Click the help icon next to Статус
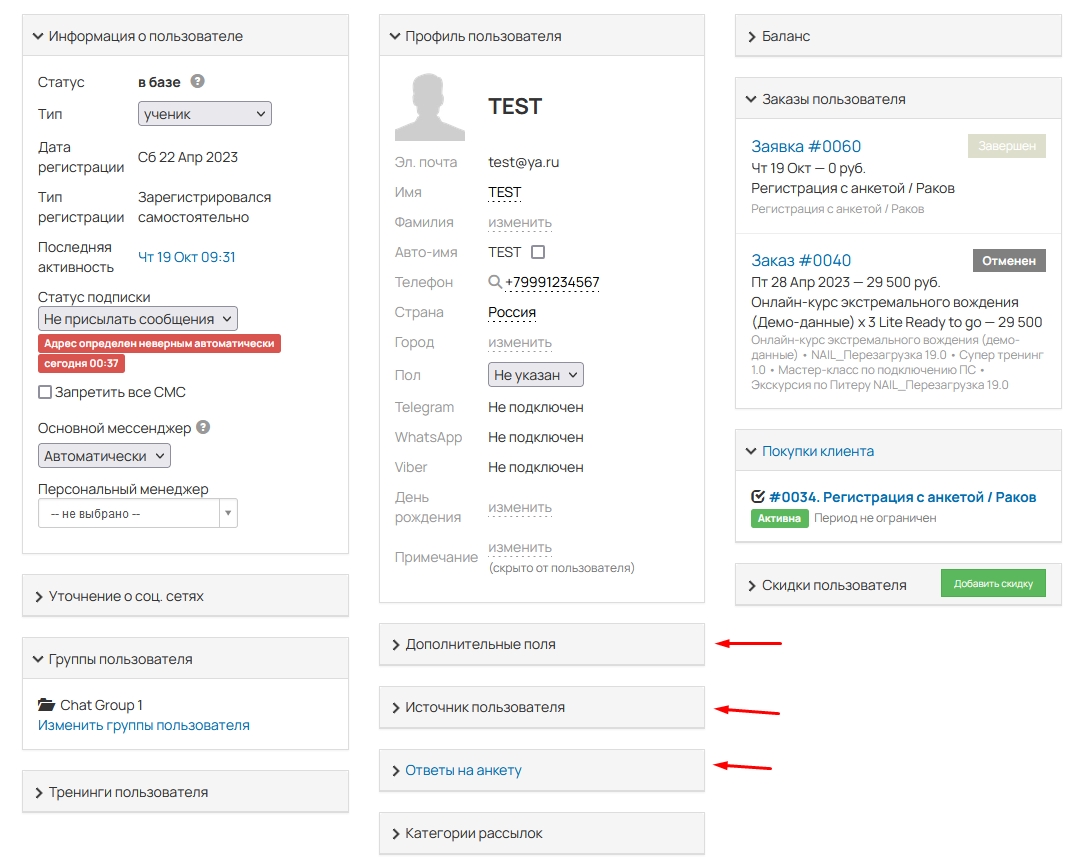The width and height of the screenshot is (1085, 868). coord(198,82)
